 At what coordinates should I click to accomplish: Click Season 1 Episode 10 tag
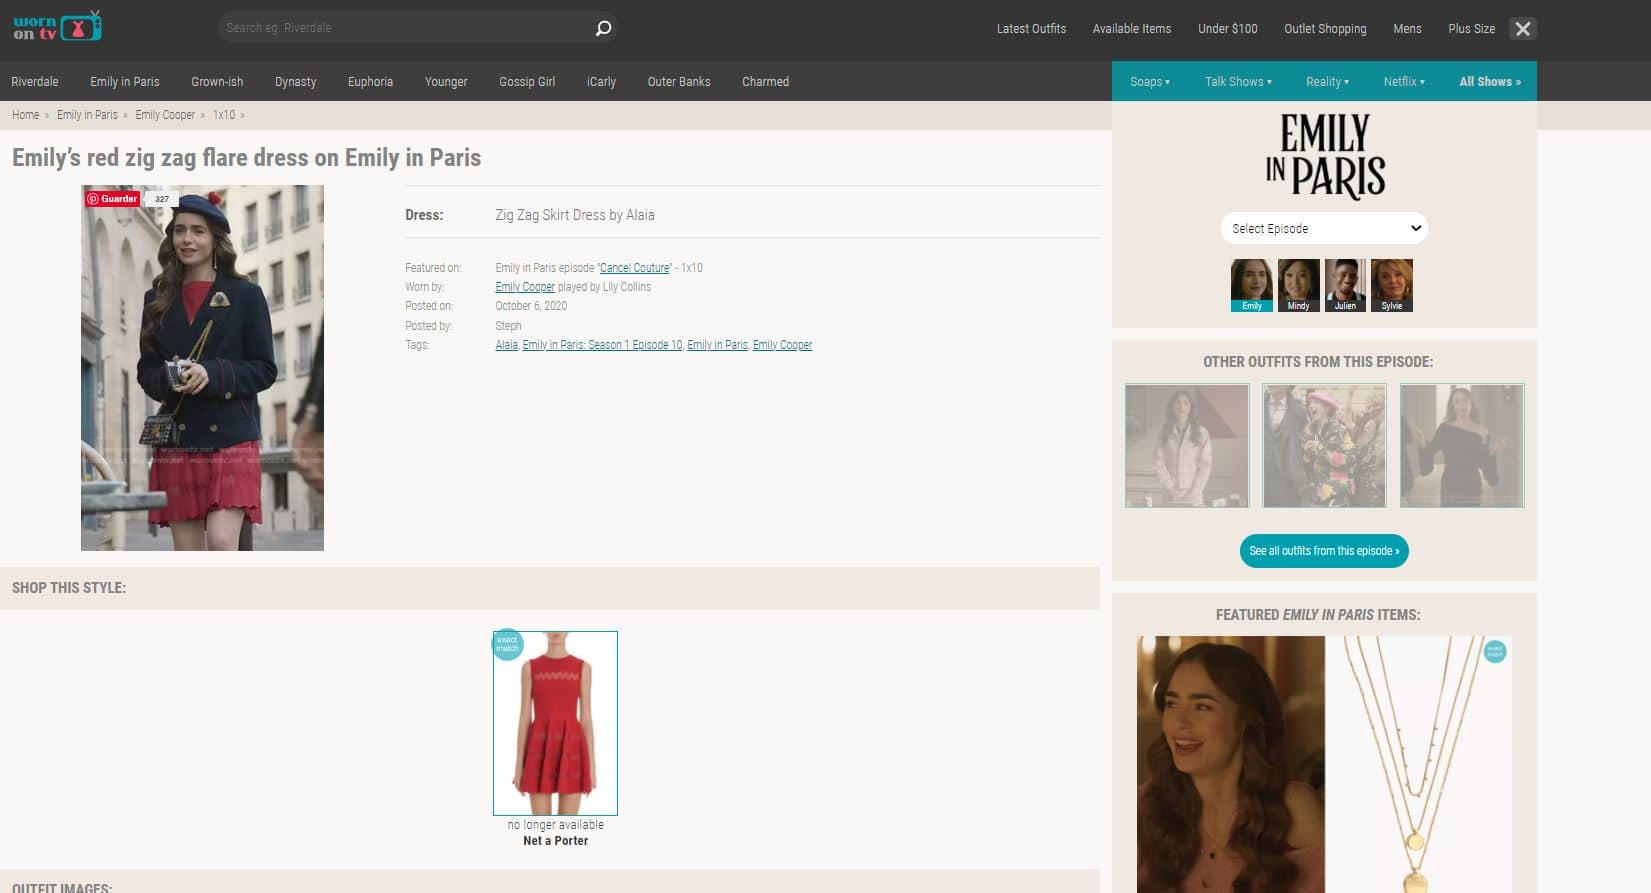pos(602,345)
